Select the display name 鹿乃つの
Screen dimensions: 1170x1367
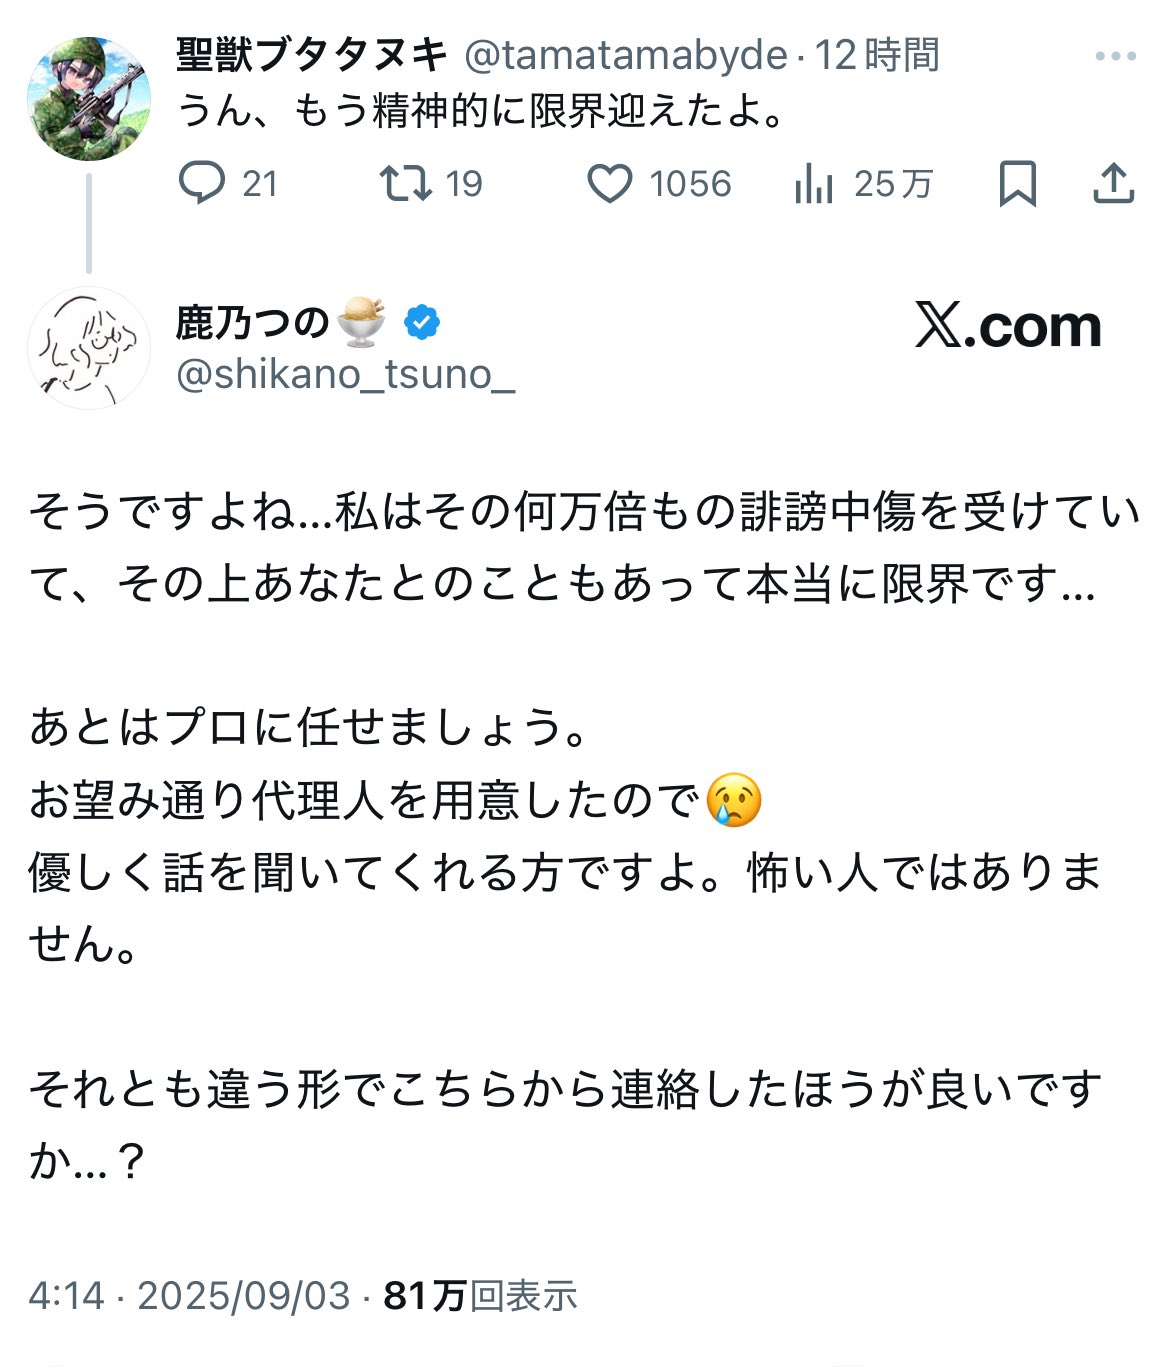[x=252, y=322]
